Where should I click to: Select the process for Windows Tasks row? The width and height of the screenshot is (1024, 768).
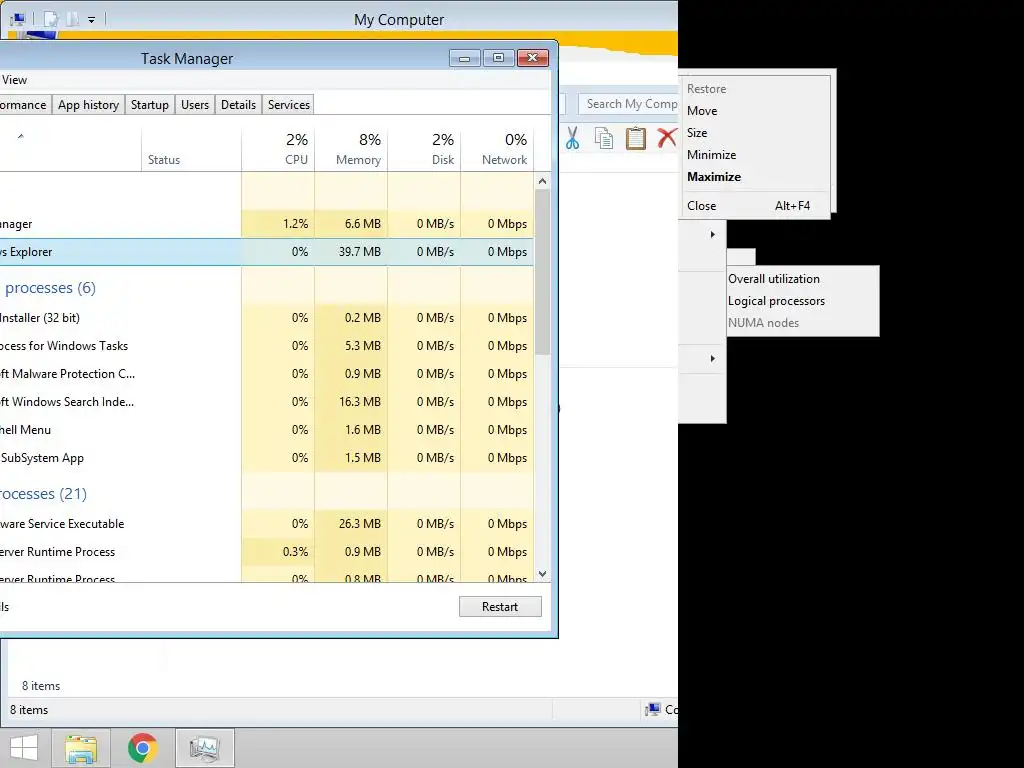[266, 346]
